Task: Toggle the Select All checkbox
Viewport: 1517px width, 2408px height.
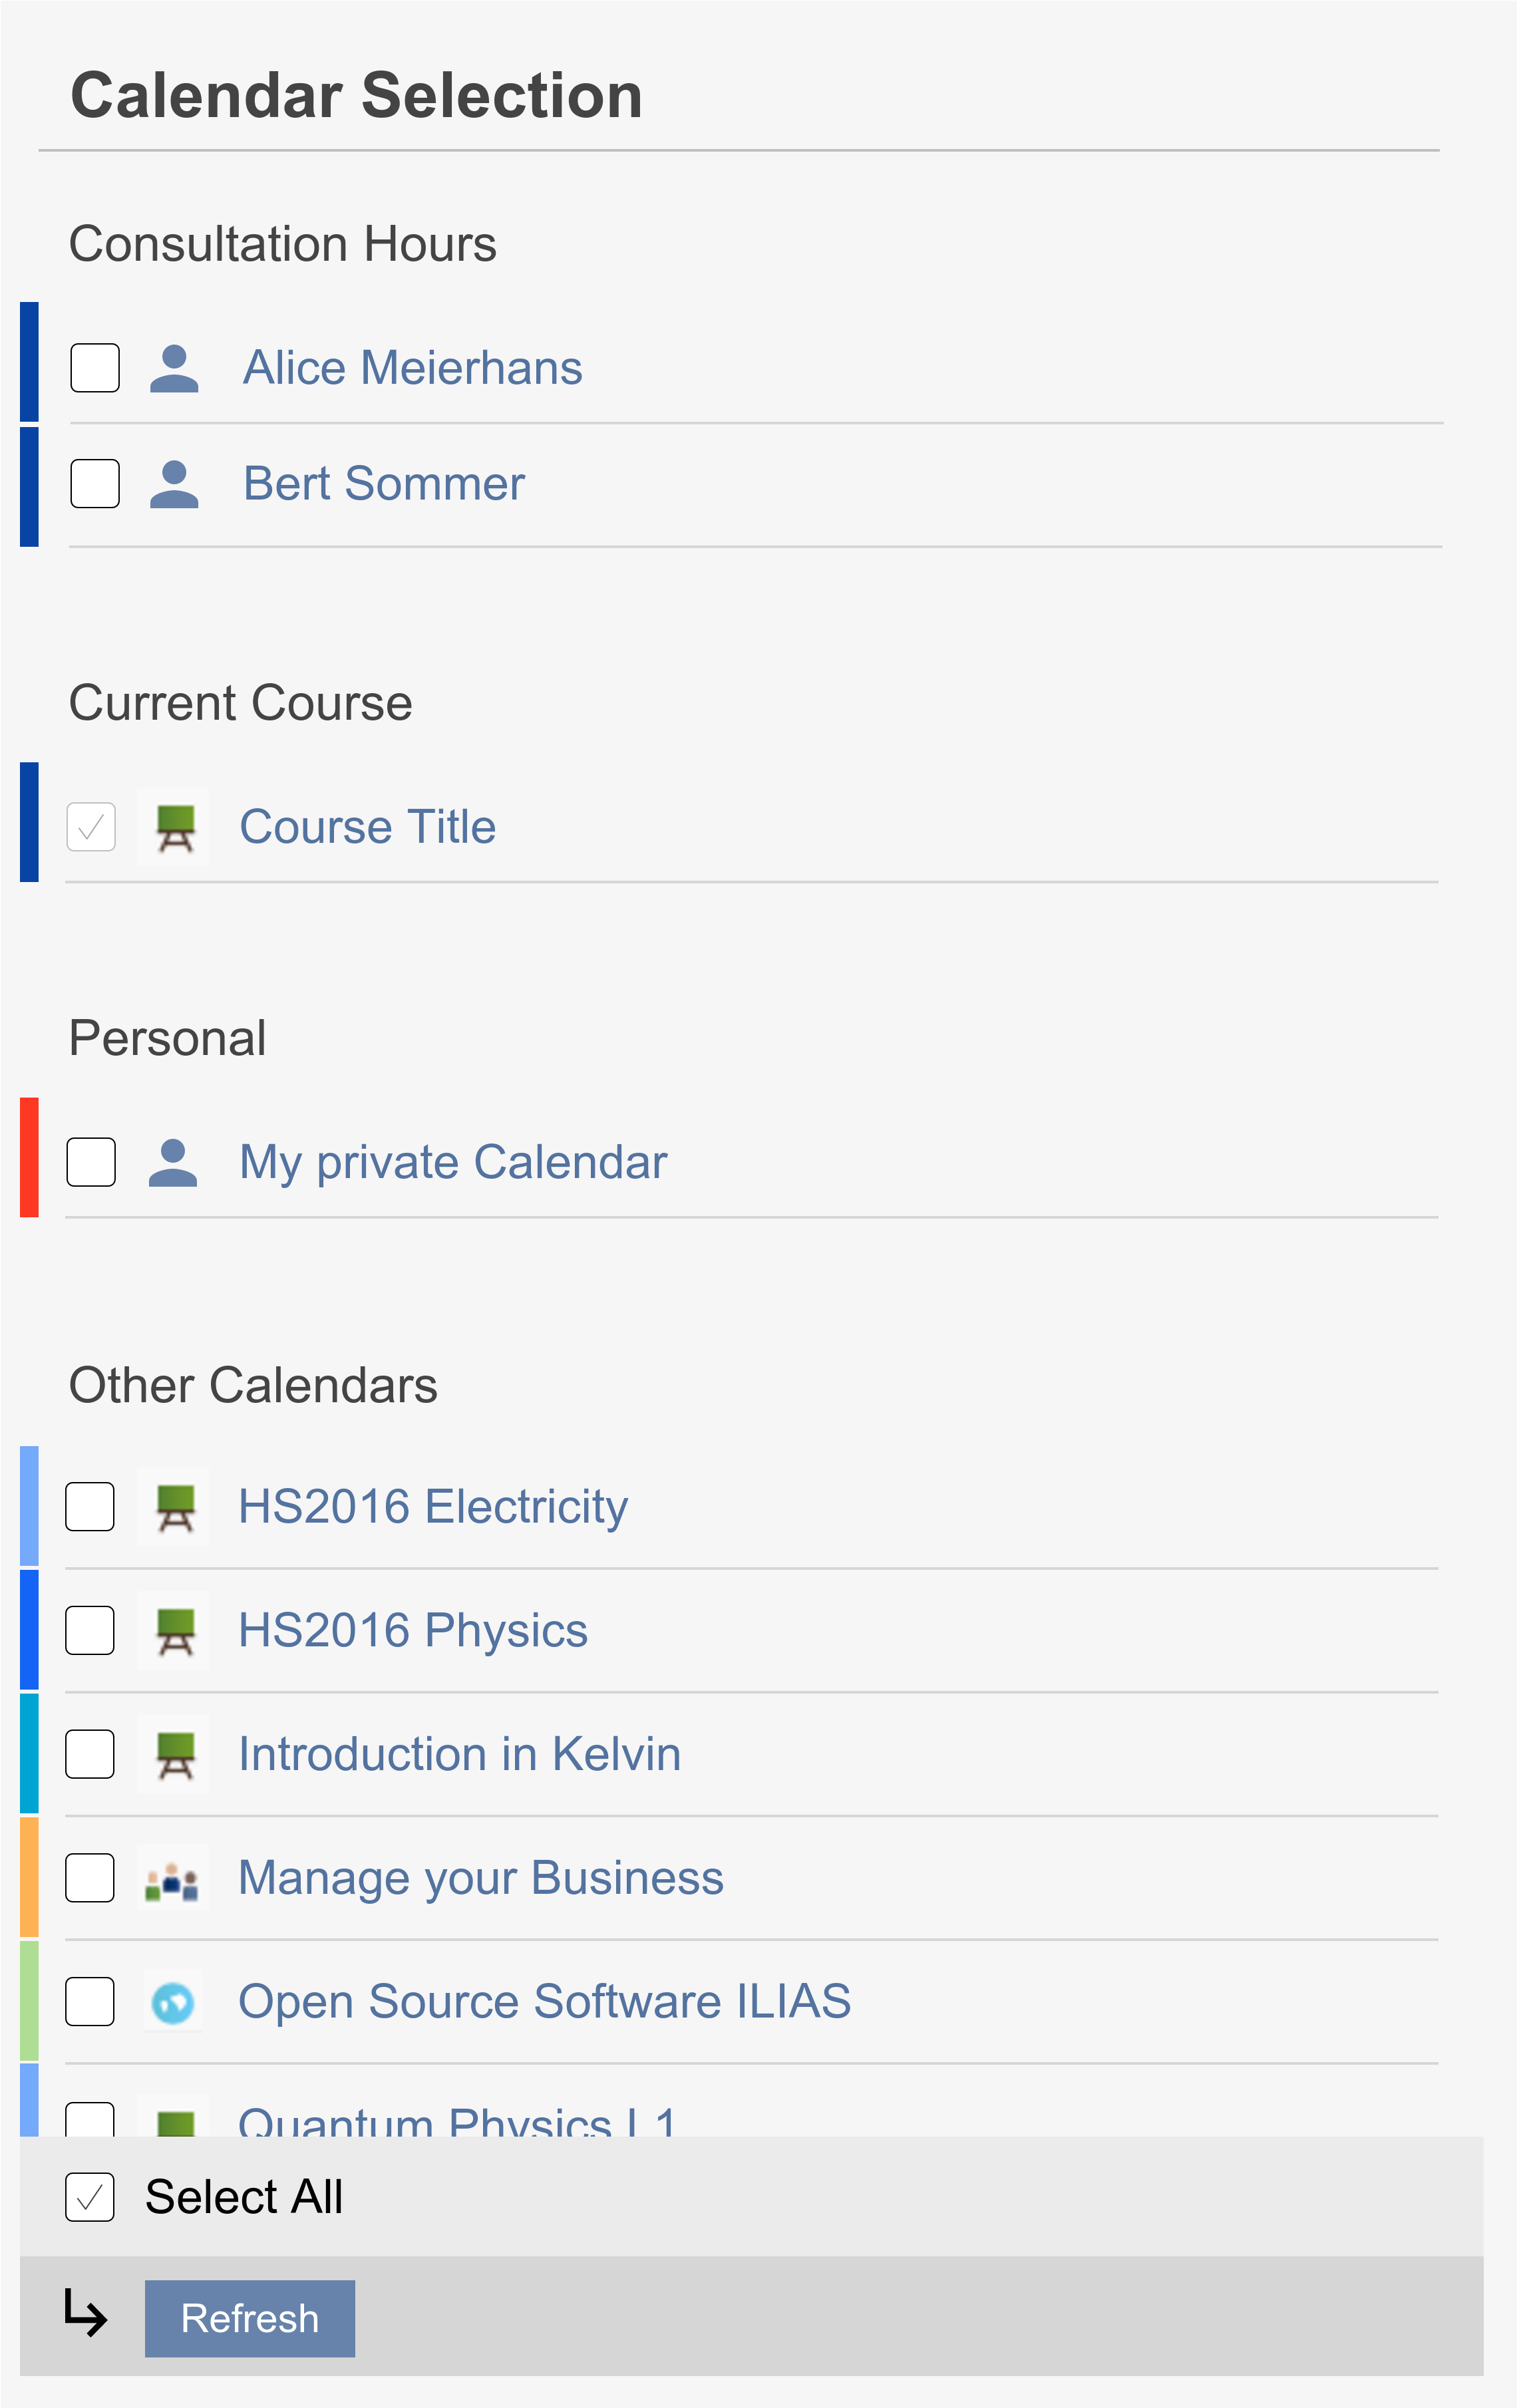Action: point(90,2197)
